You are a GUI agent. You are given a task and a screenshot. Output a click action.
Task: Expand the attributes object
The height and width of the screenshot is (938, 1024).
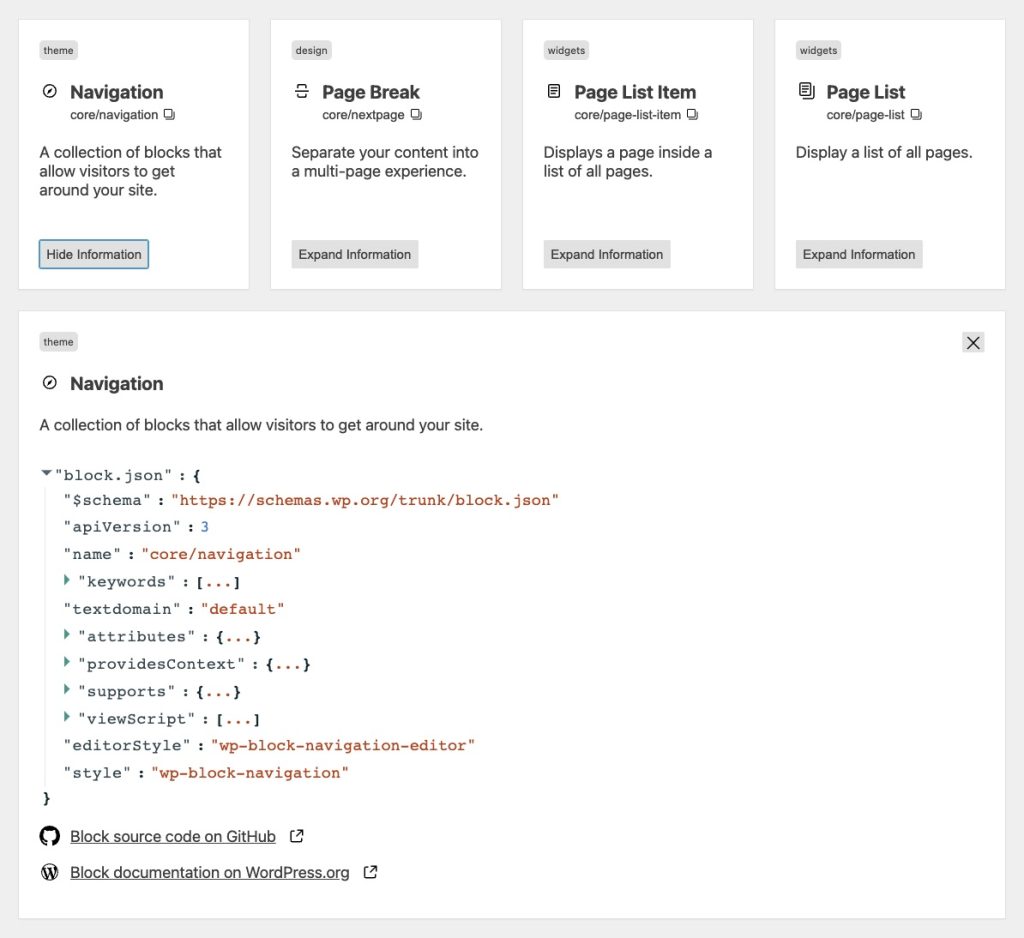point(67,635)
